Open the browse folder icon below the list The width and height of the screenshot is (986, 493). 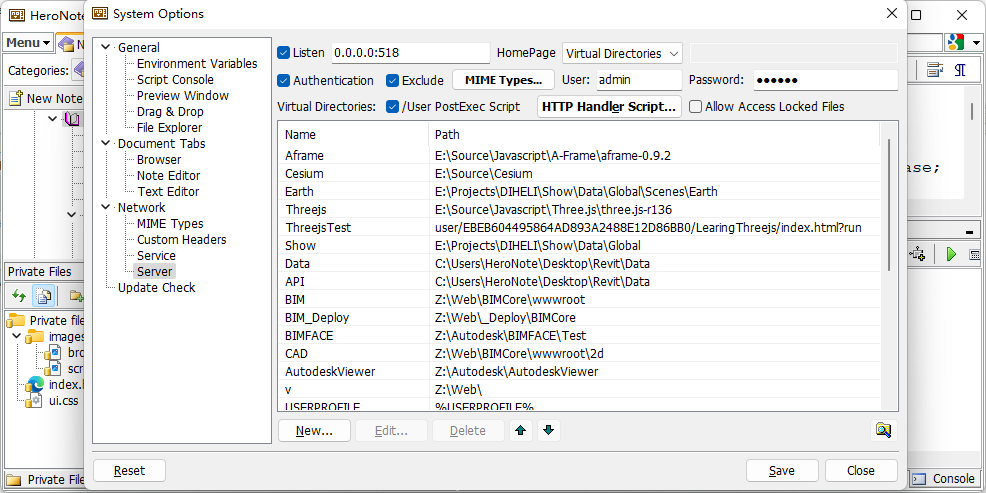pos(882,430)
